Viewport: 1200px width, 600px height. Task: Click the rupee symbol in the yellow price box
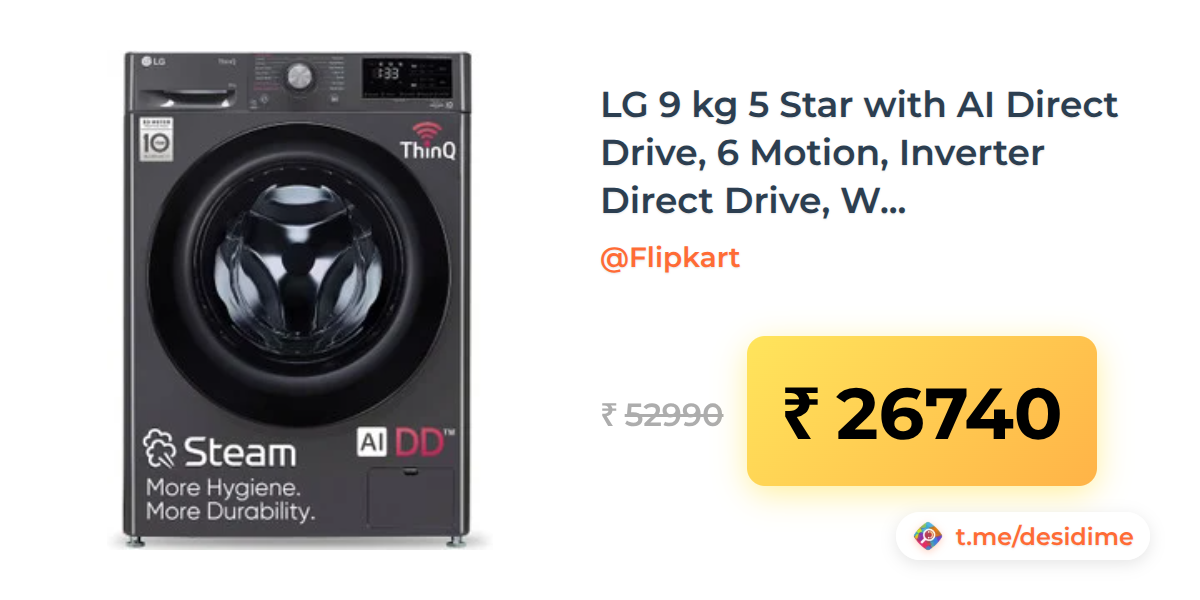point(801,413)
